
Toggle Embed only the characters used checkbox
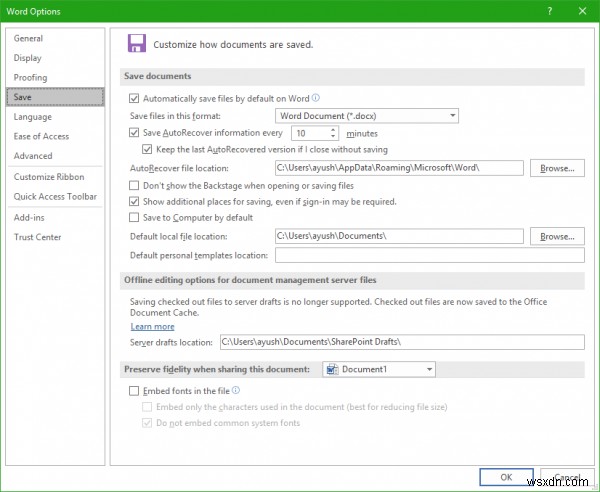point(147,407)
